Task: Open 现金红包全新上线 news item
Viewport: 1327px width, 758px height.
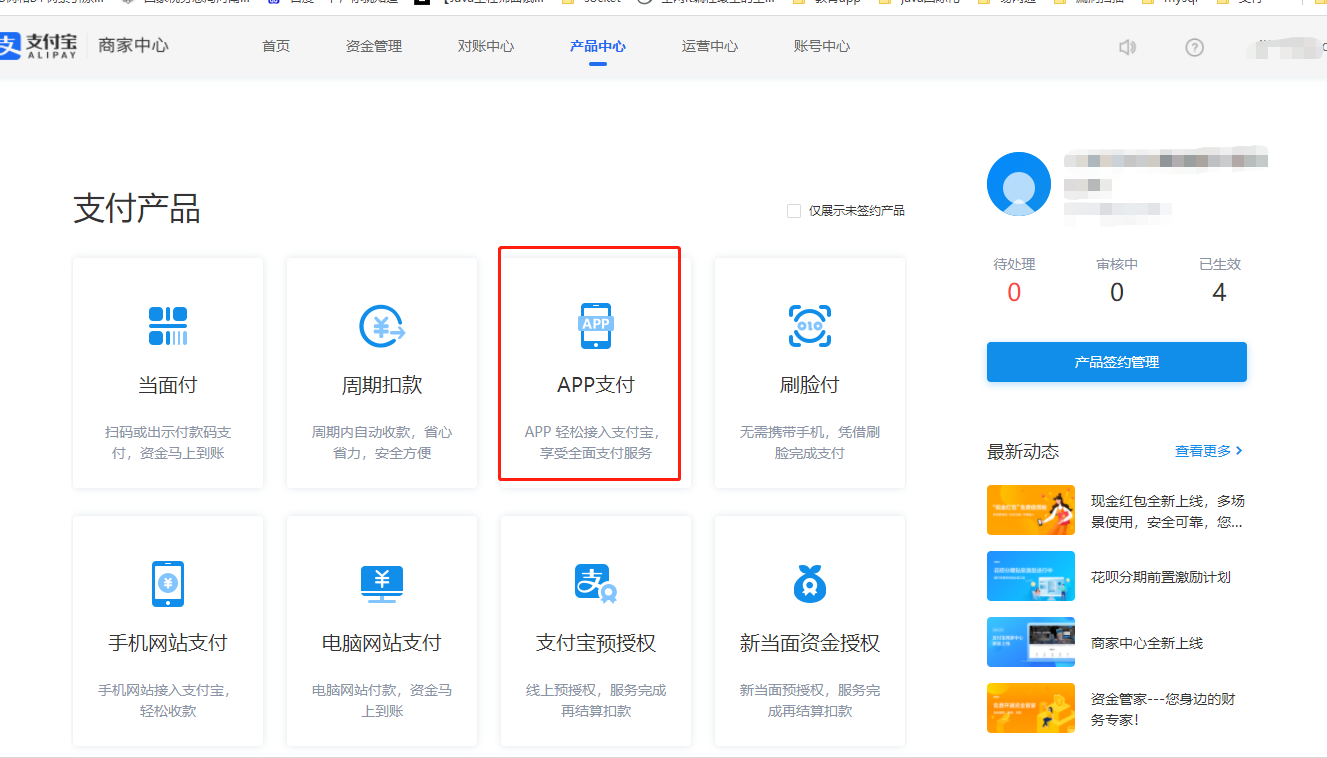Action: pos(1168,511)
